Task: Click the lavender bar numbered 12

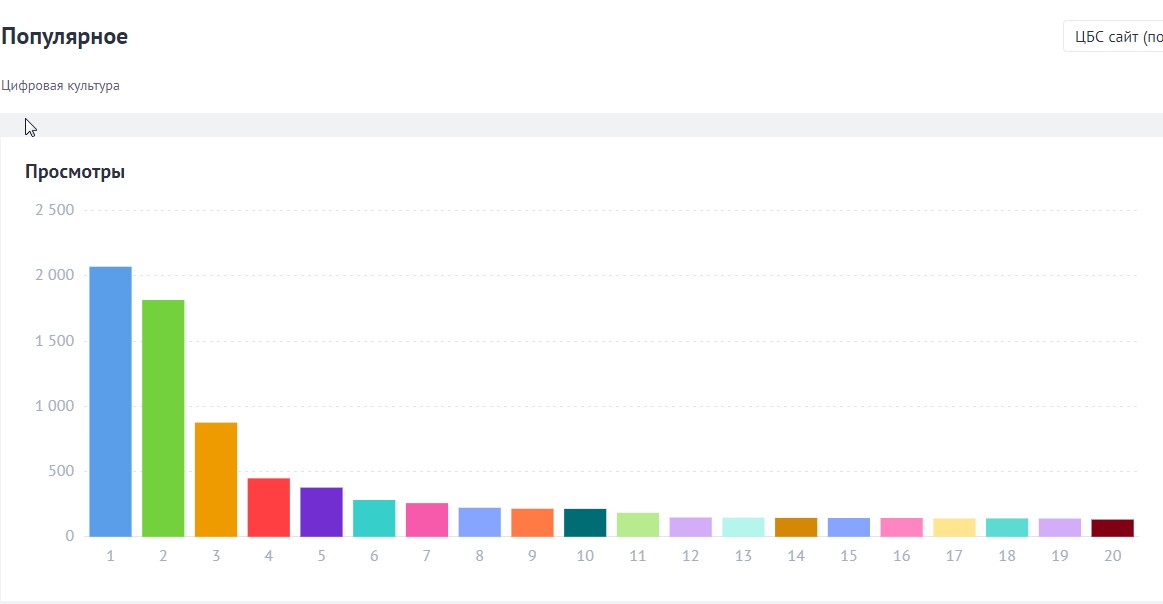Action: (691, 527)
